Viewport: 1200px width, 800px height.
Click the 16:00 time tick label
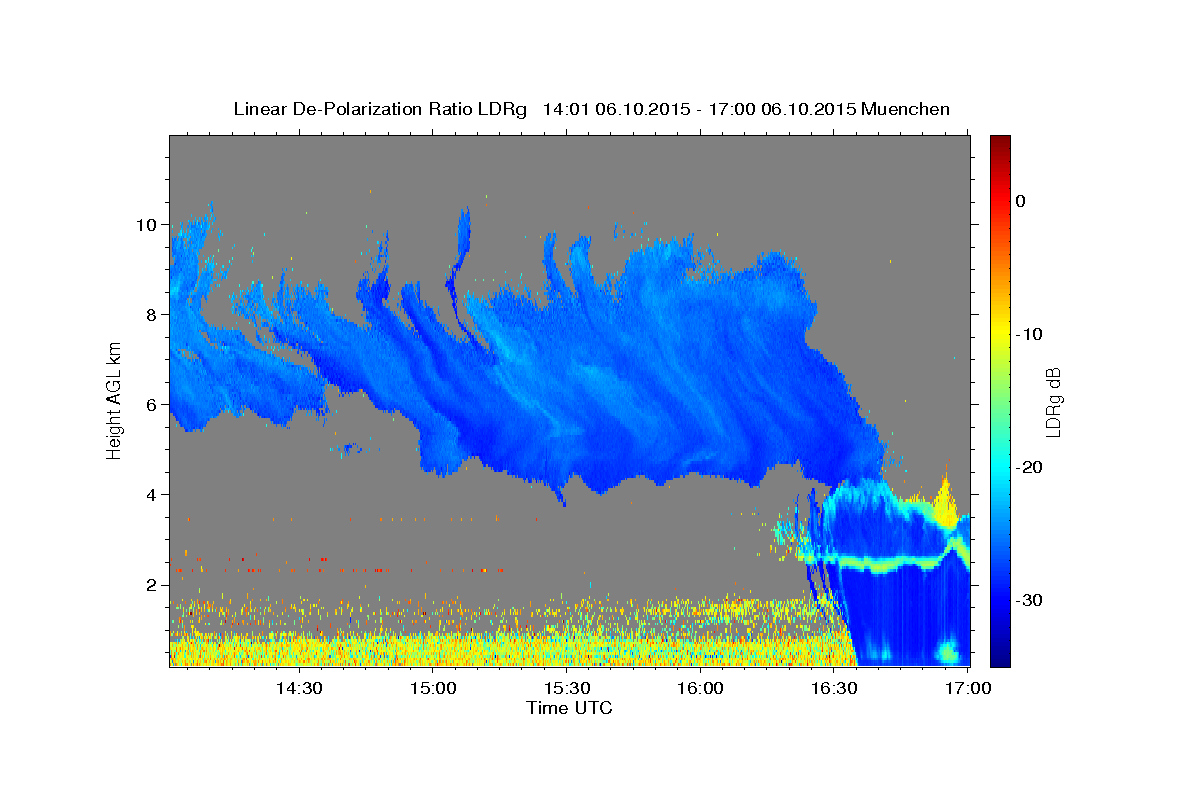[701, 689]
